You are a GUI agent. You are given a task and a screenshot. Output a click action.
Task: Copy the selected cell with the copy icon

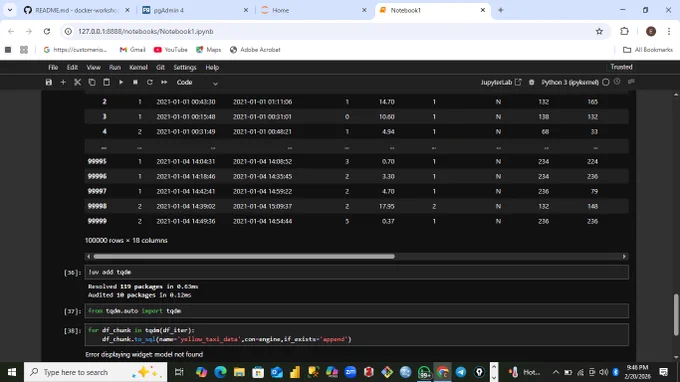pos(92,82)
